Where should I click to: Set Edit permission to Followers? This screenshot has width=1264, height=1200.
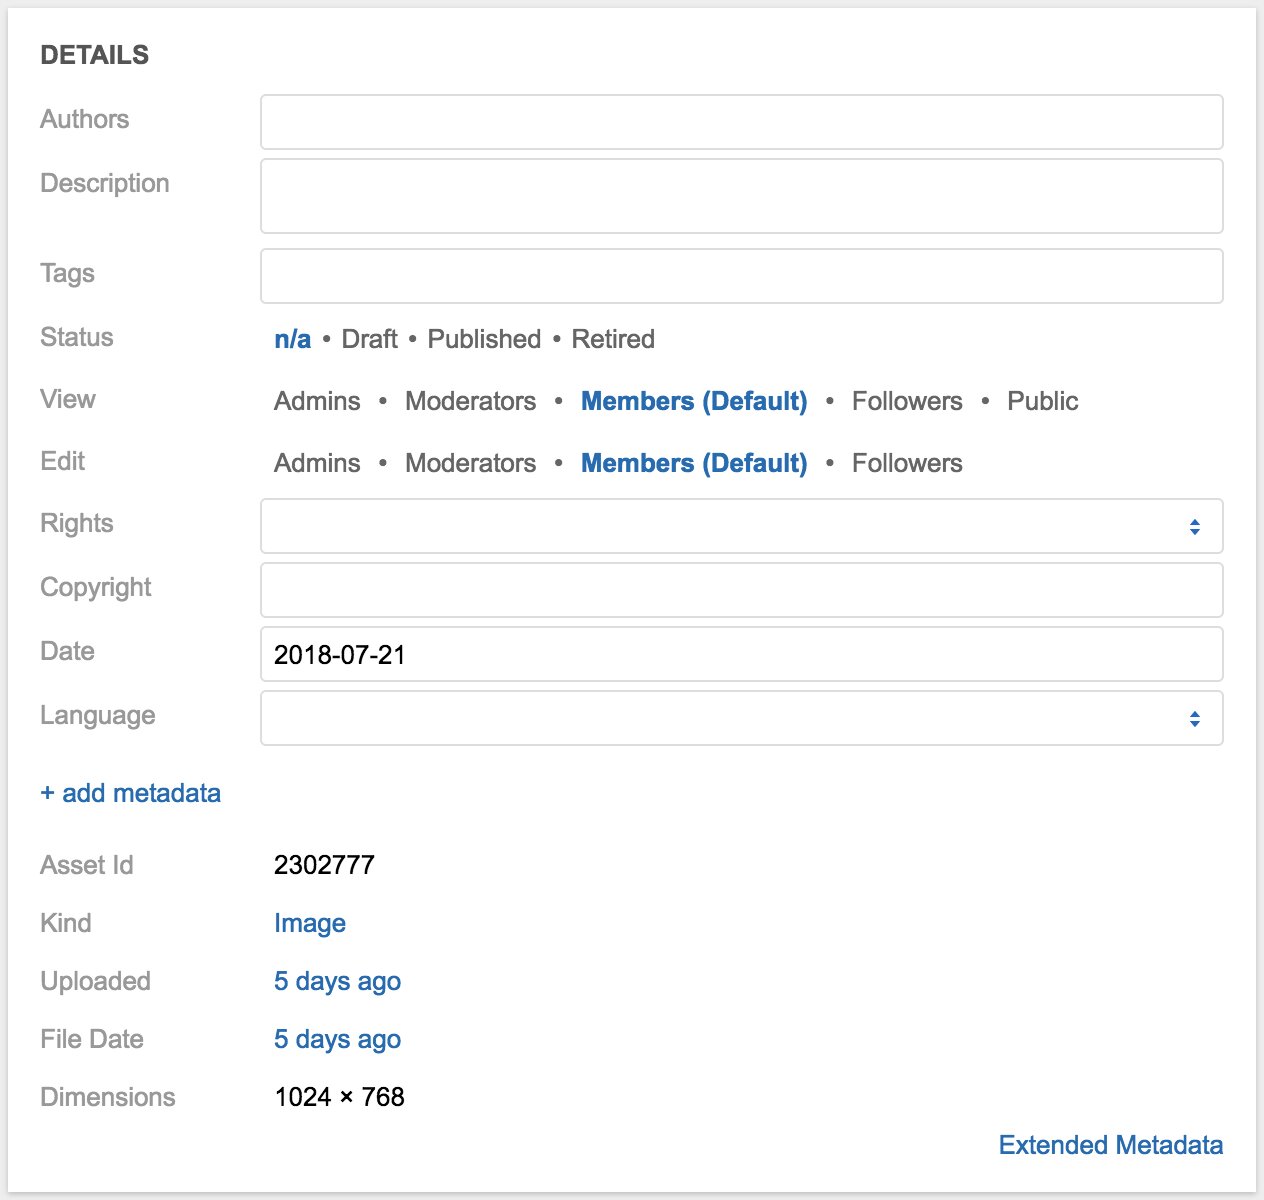point(907,463)
